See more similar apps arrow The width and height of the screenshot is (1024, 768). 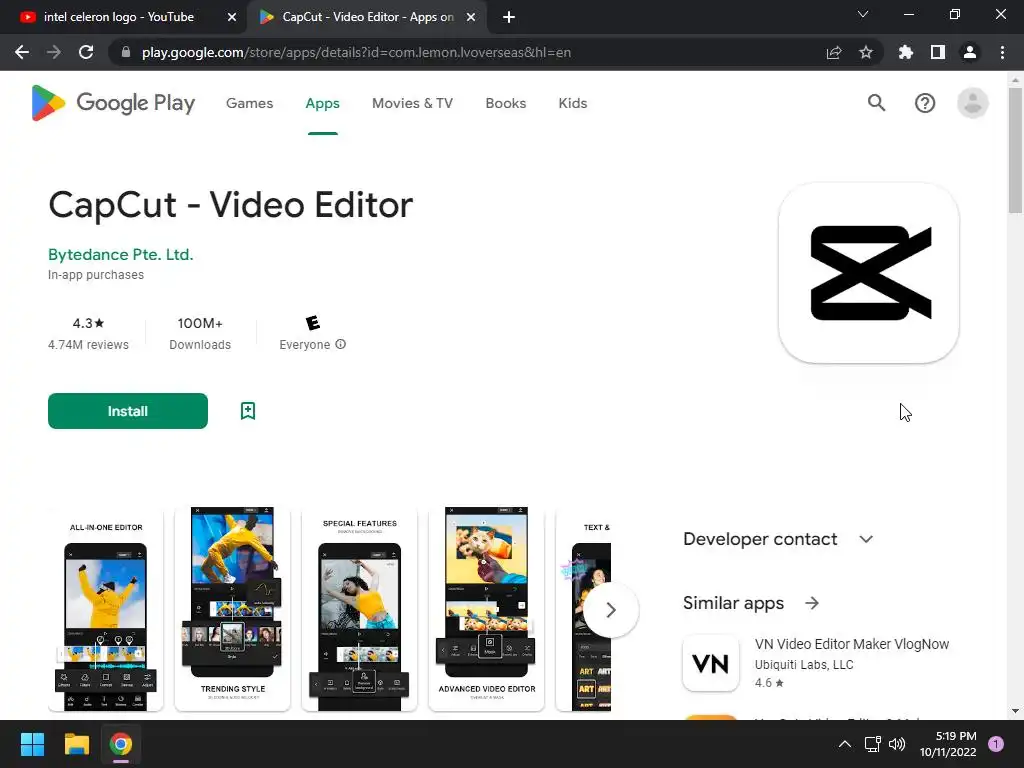coord(812,603)
